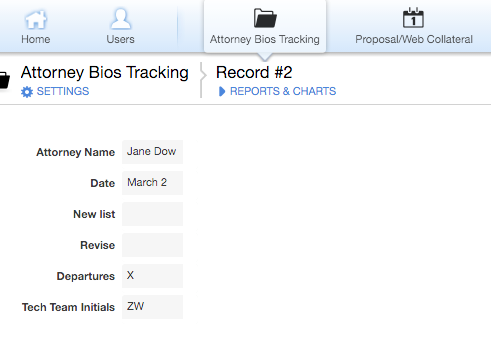The width and height of the screenshot is (491, 363).
Task: Click the Tech Team Initials field ZW
Action: point(152,307)
